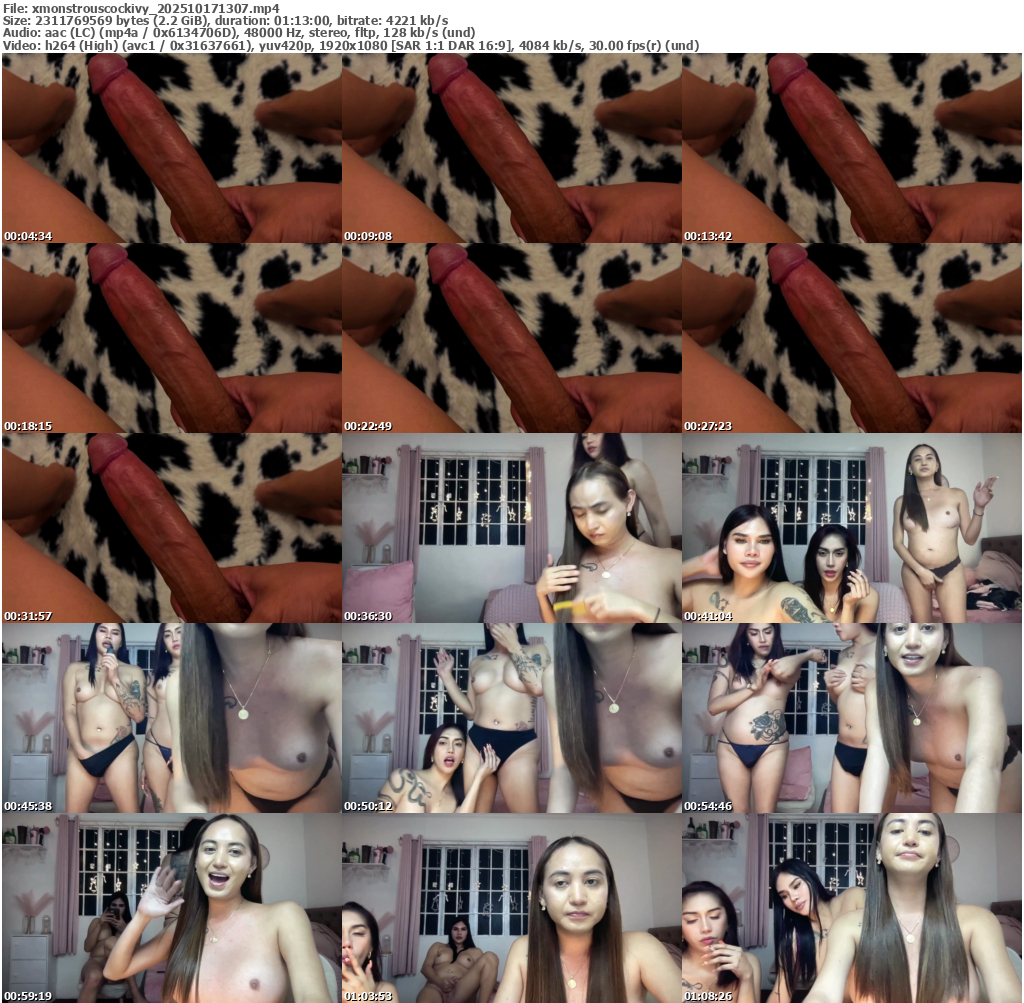The image size is (1024, 1003).
Task: Choose the frame labeled 00:18:15
Action: click(x=171, y=338)
